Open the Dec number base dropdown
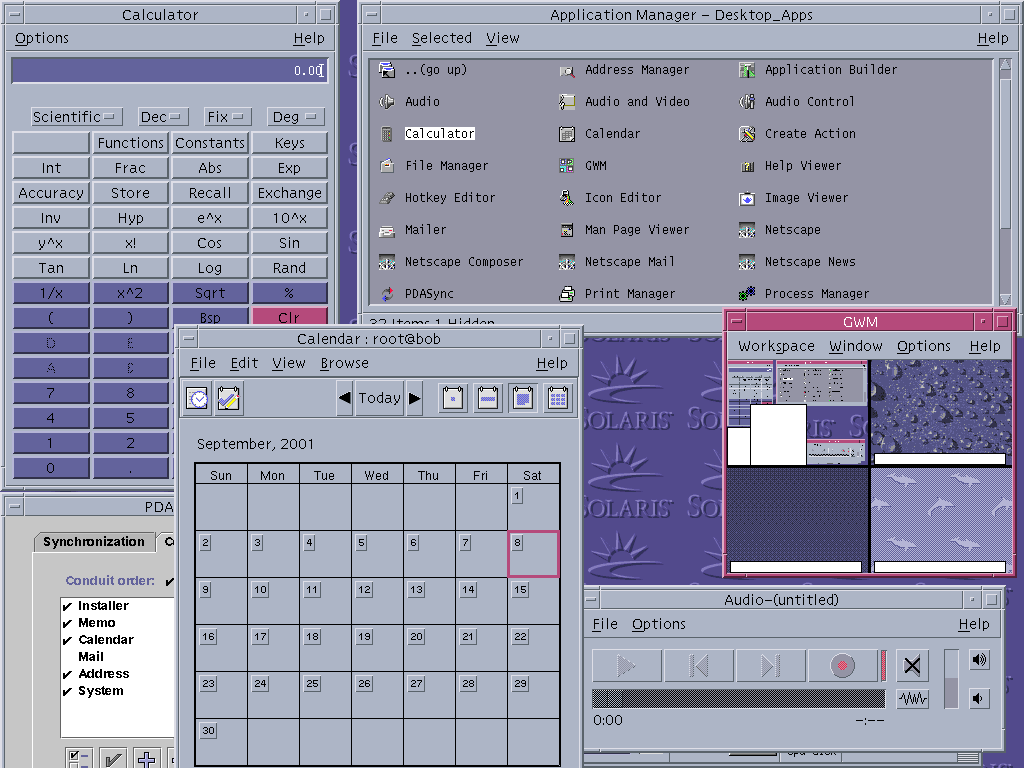Image resolution: width=1024 pixels, height=768 pixels. pos(163,117)
